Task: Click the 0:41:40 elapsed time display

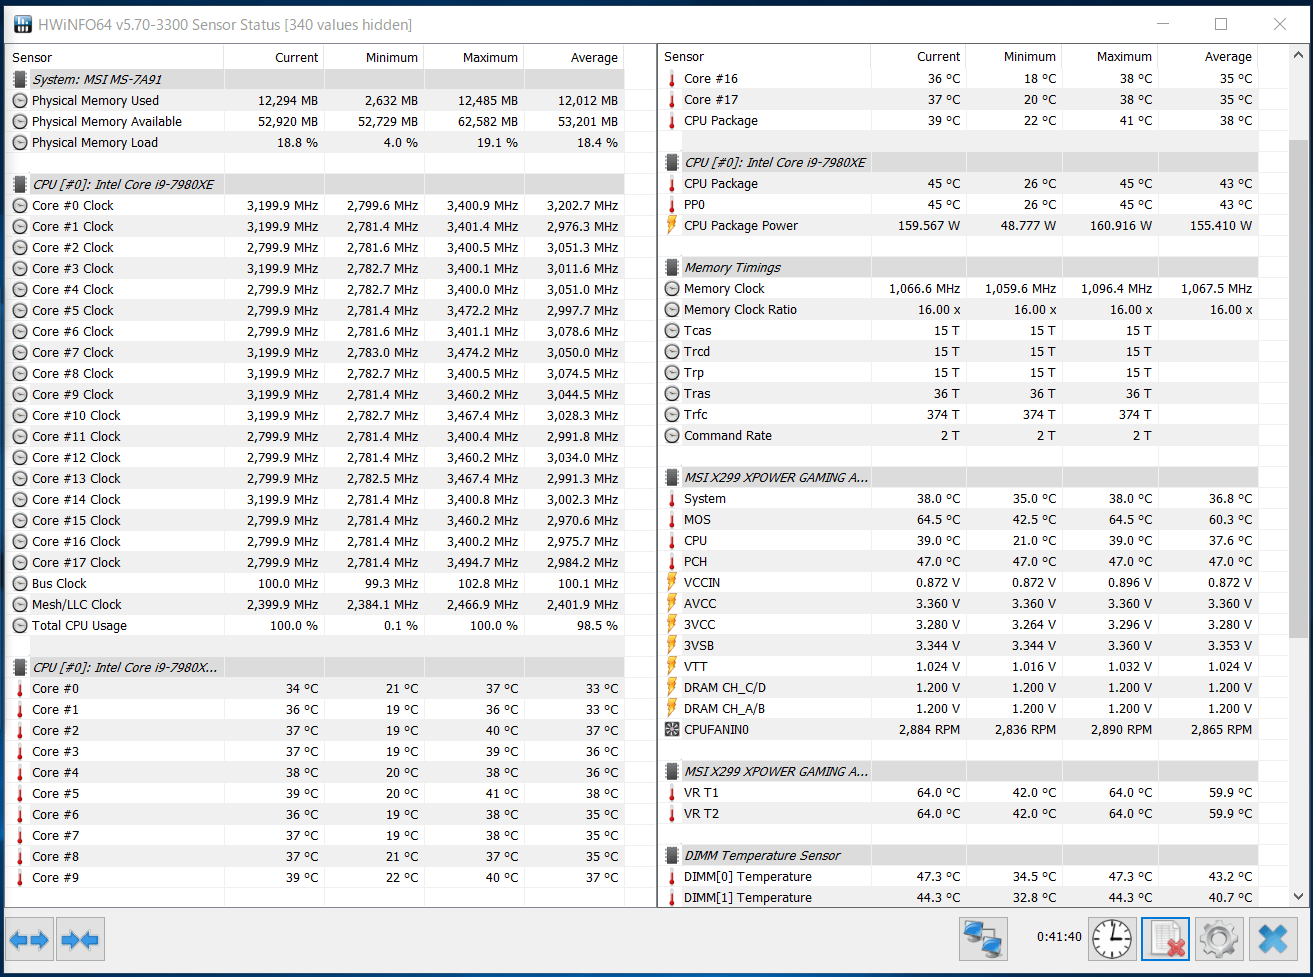Action: [x=1059, y=937]
